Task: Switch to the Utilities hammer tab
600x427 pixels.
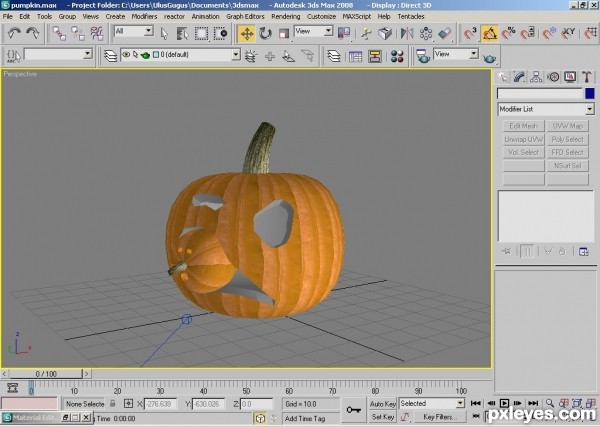Action: 587,77
